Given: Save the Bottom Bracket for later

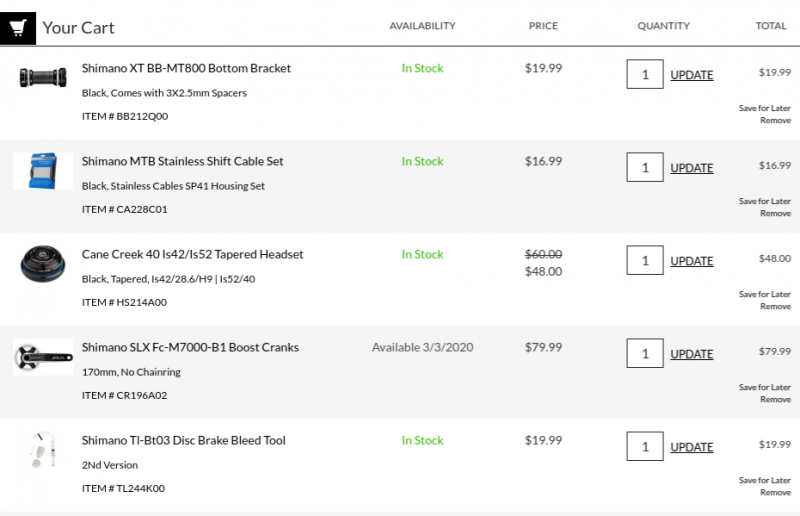Looking at the screenshot, I should (764, 108).
